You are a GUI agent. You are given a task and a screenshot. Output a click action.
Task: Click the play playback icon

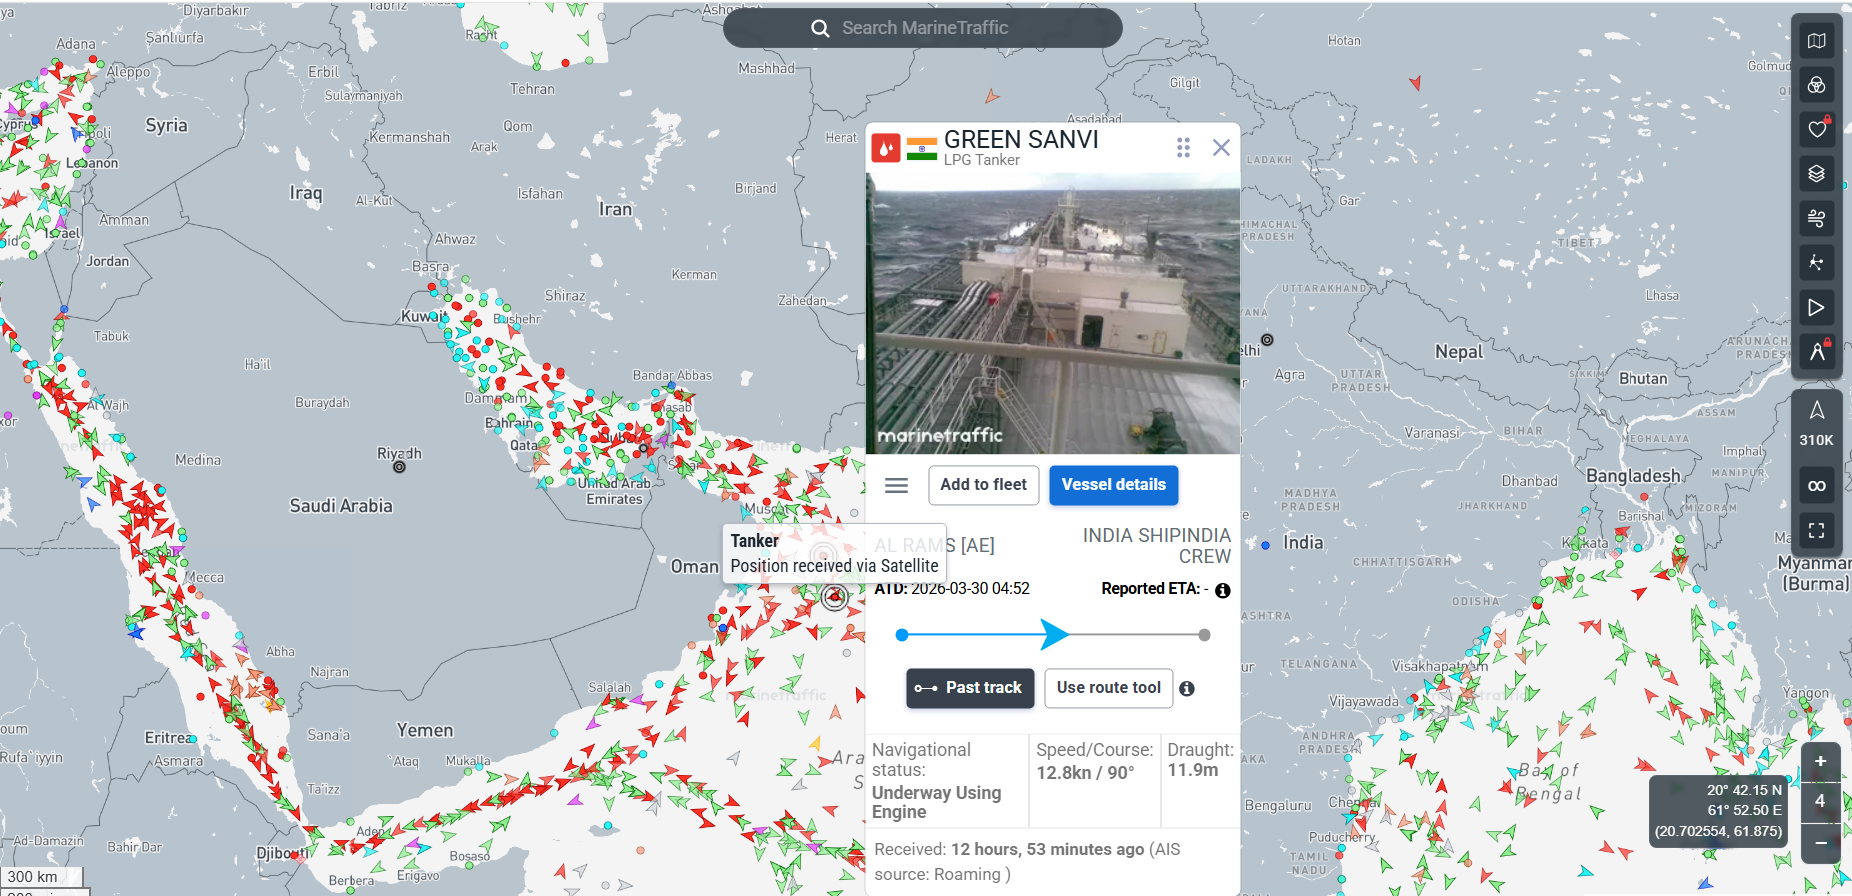1816,307
